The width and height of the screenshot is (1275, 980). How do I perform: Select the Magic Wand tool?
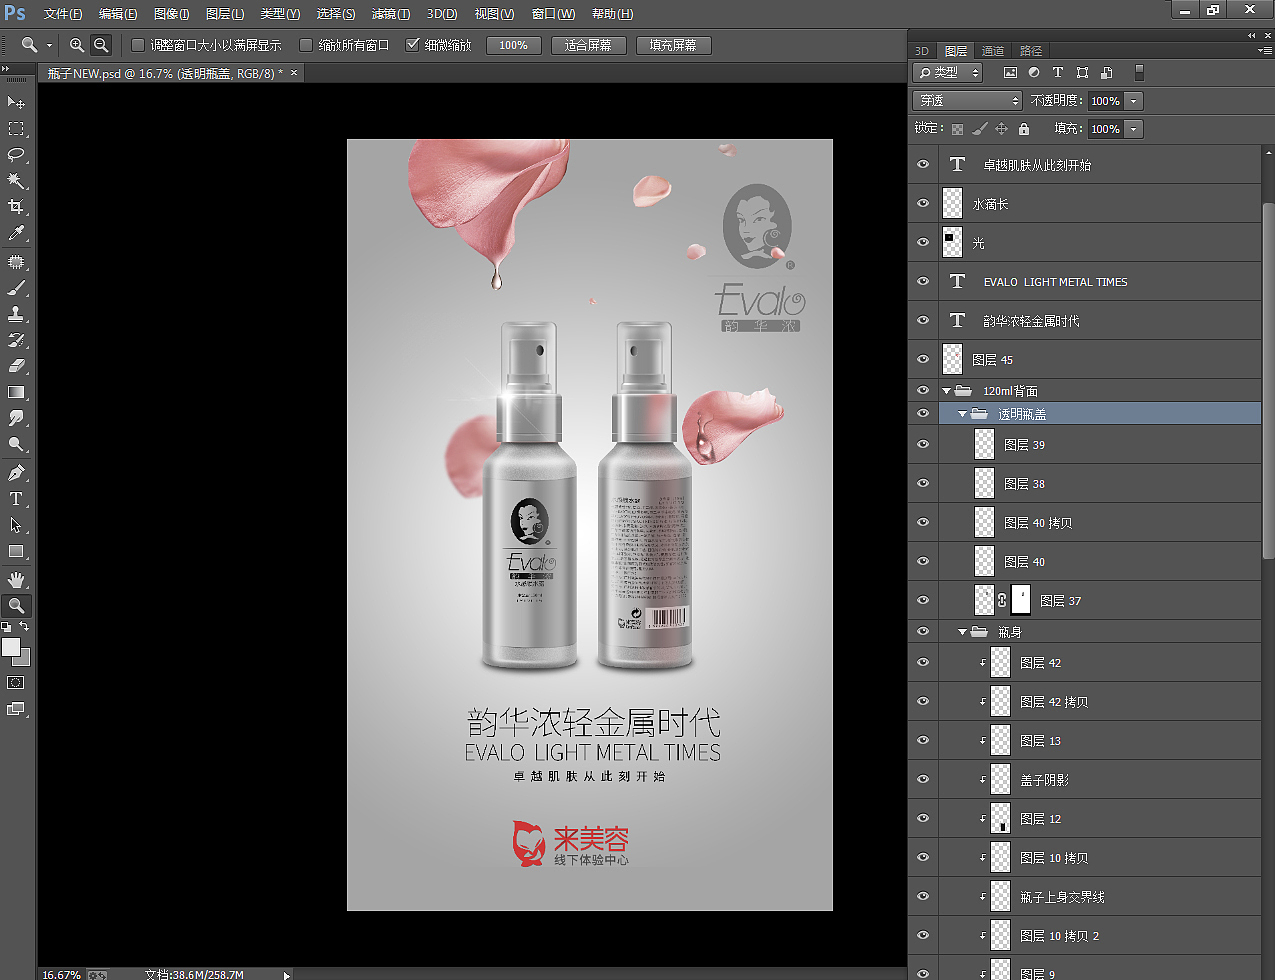click(x=16, y=181)
